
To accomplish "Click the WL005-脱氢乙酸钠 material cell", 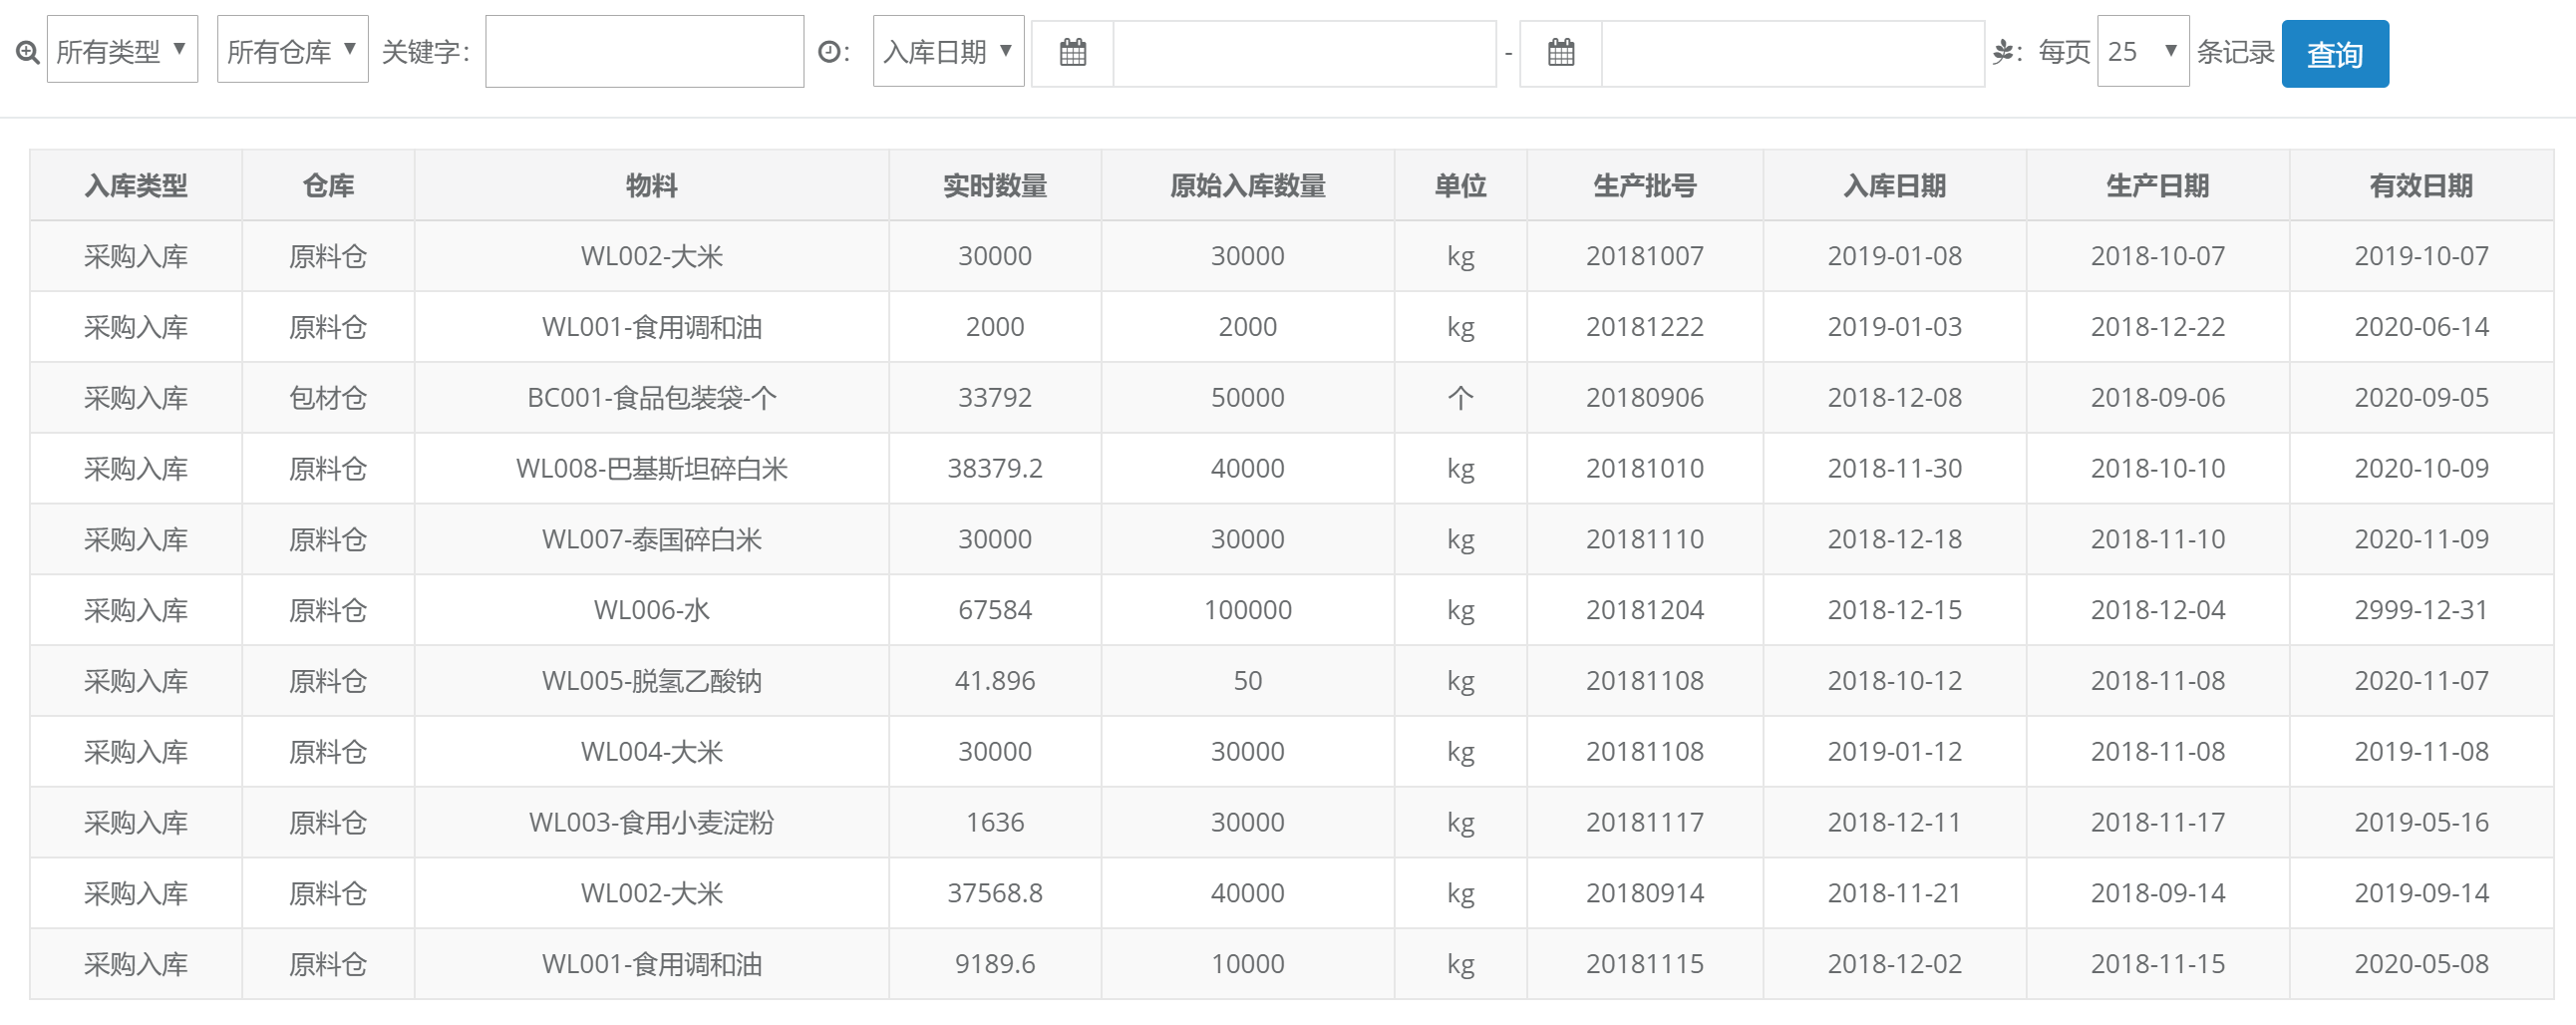I will coord(651,681).
